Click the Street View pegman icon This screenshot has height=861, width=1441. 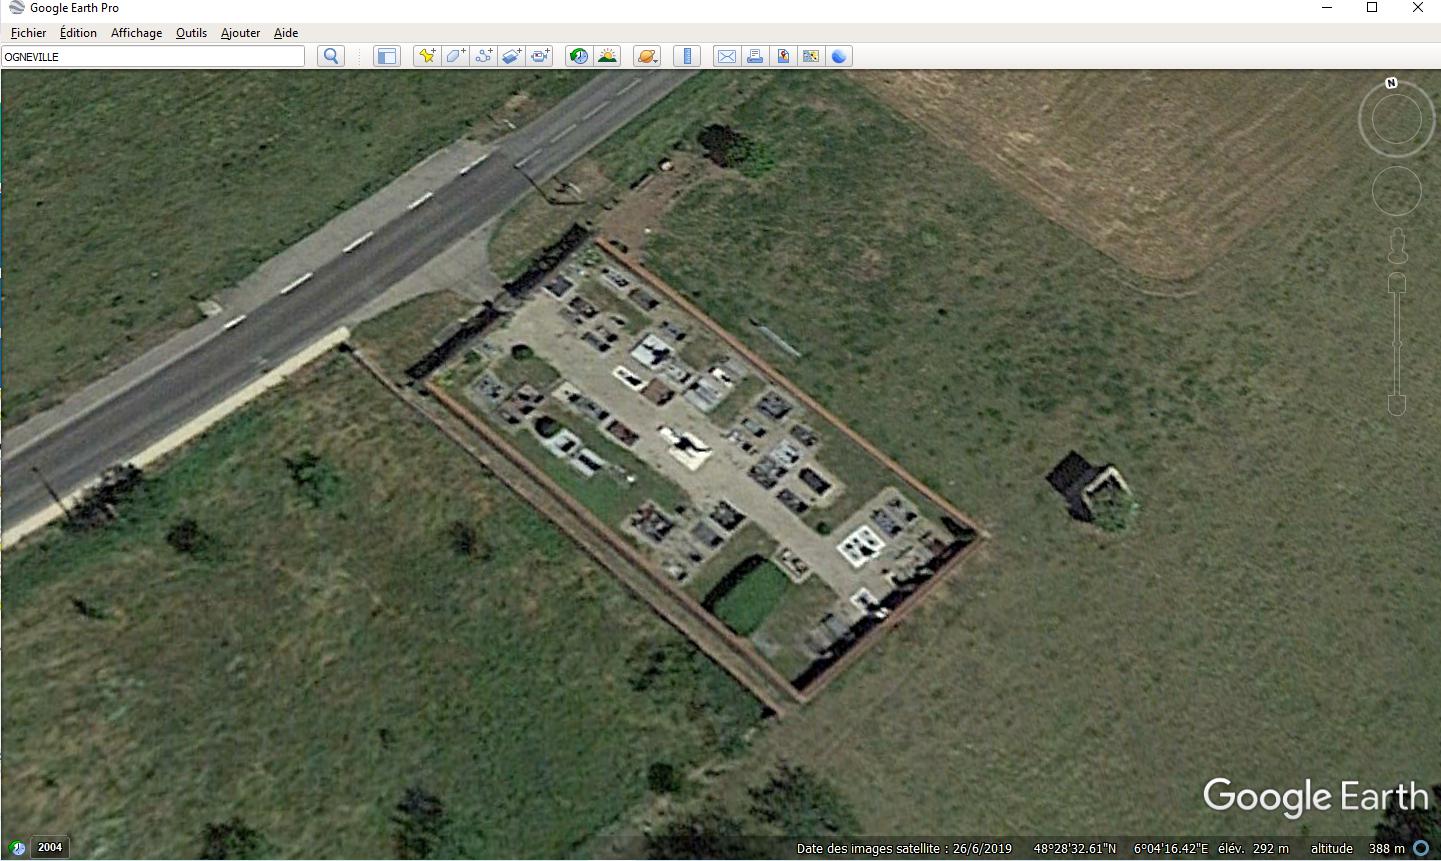coord(1397,246)
